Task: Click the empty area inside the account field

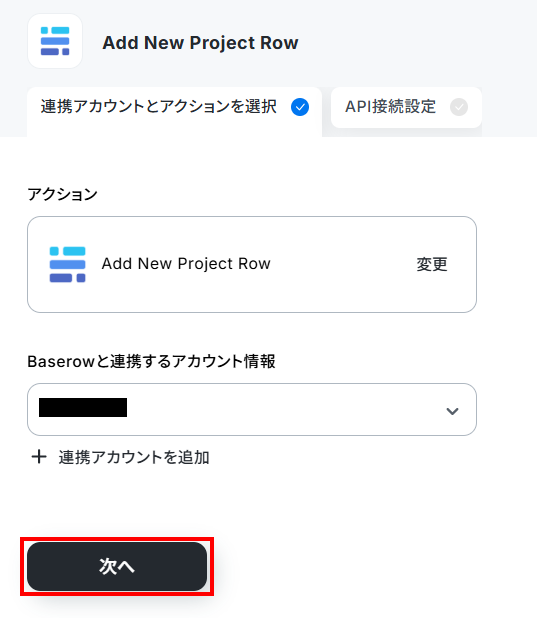Action: (x=284, y=410)
